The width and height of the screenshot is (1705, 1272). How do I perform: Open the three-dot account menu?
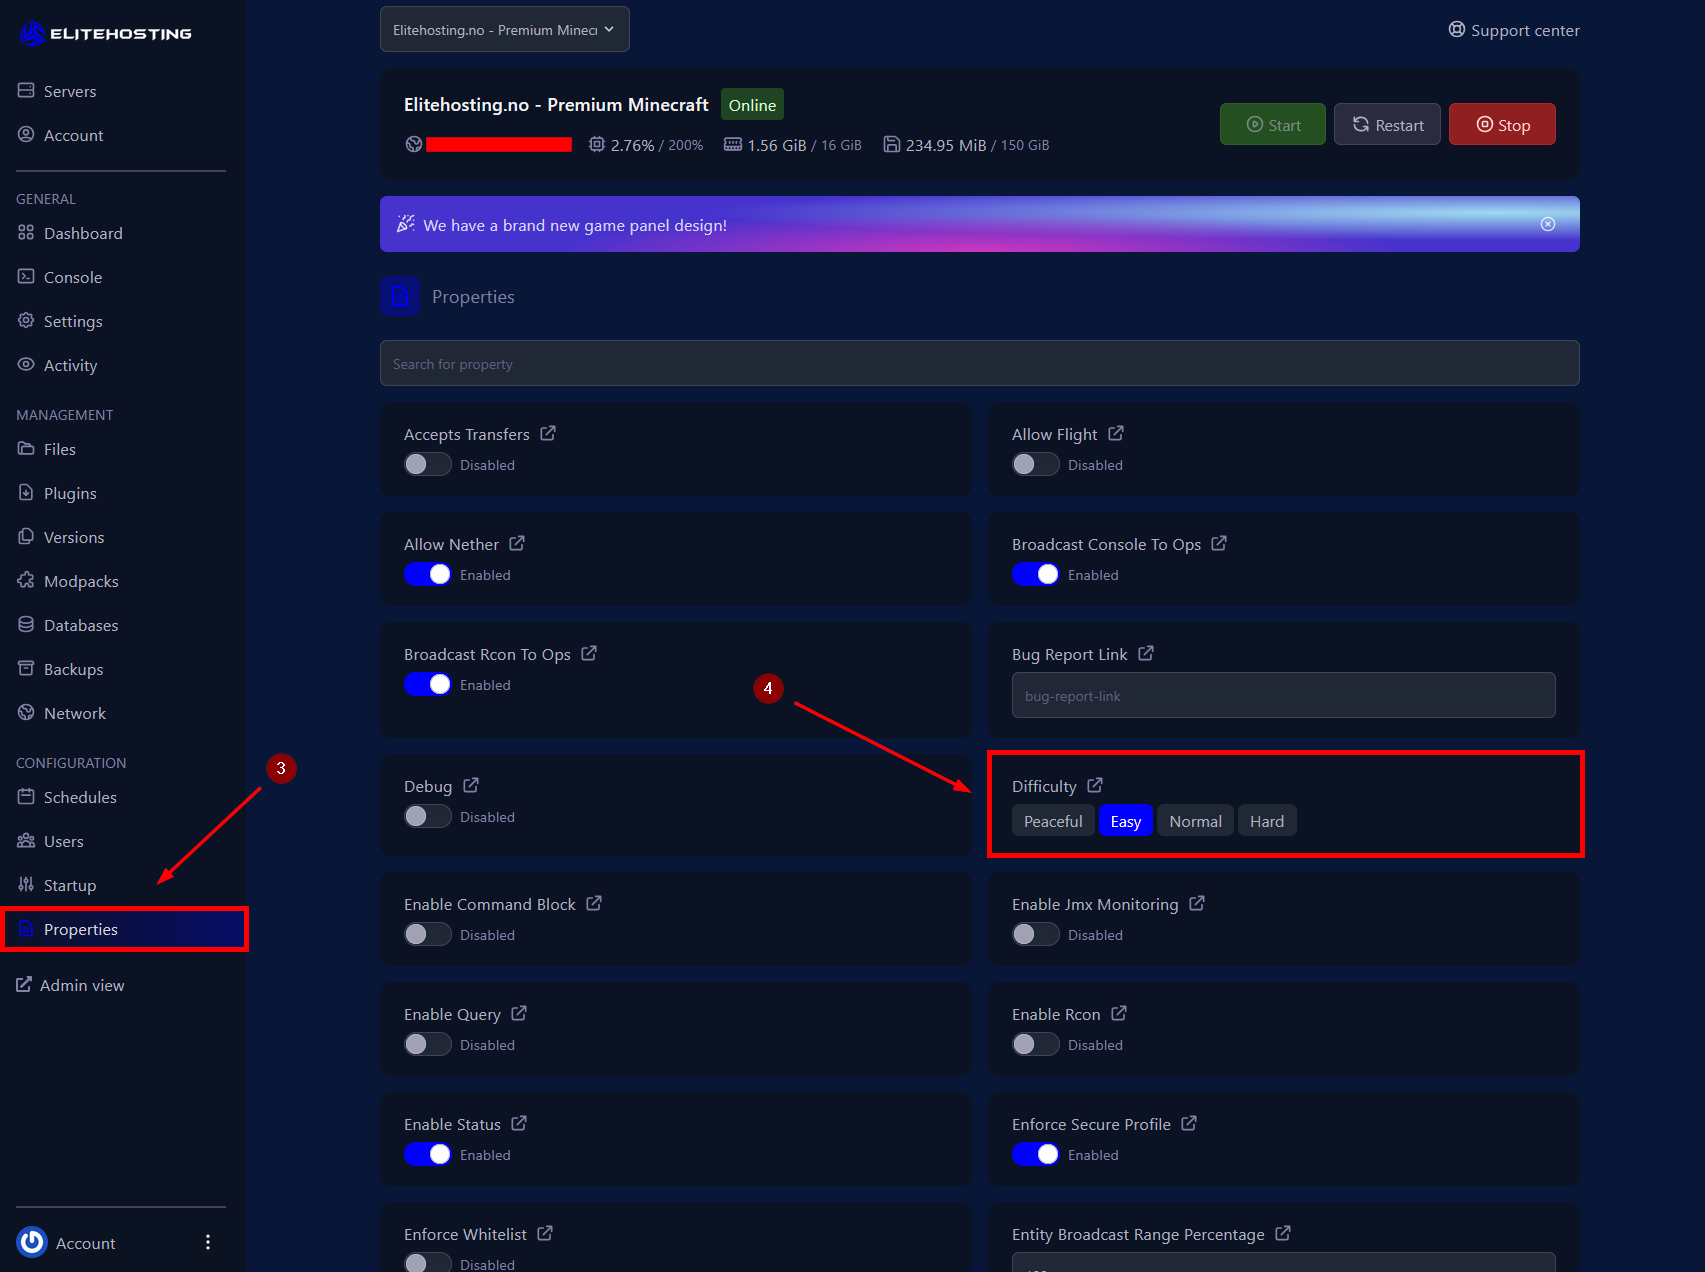pyautogui.click(x=208, y=1242)
